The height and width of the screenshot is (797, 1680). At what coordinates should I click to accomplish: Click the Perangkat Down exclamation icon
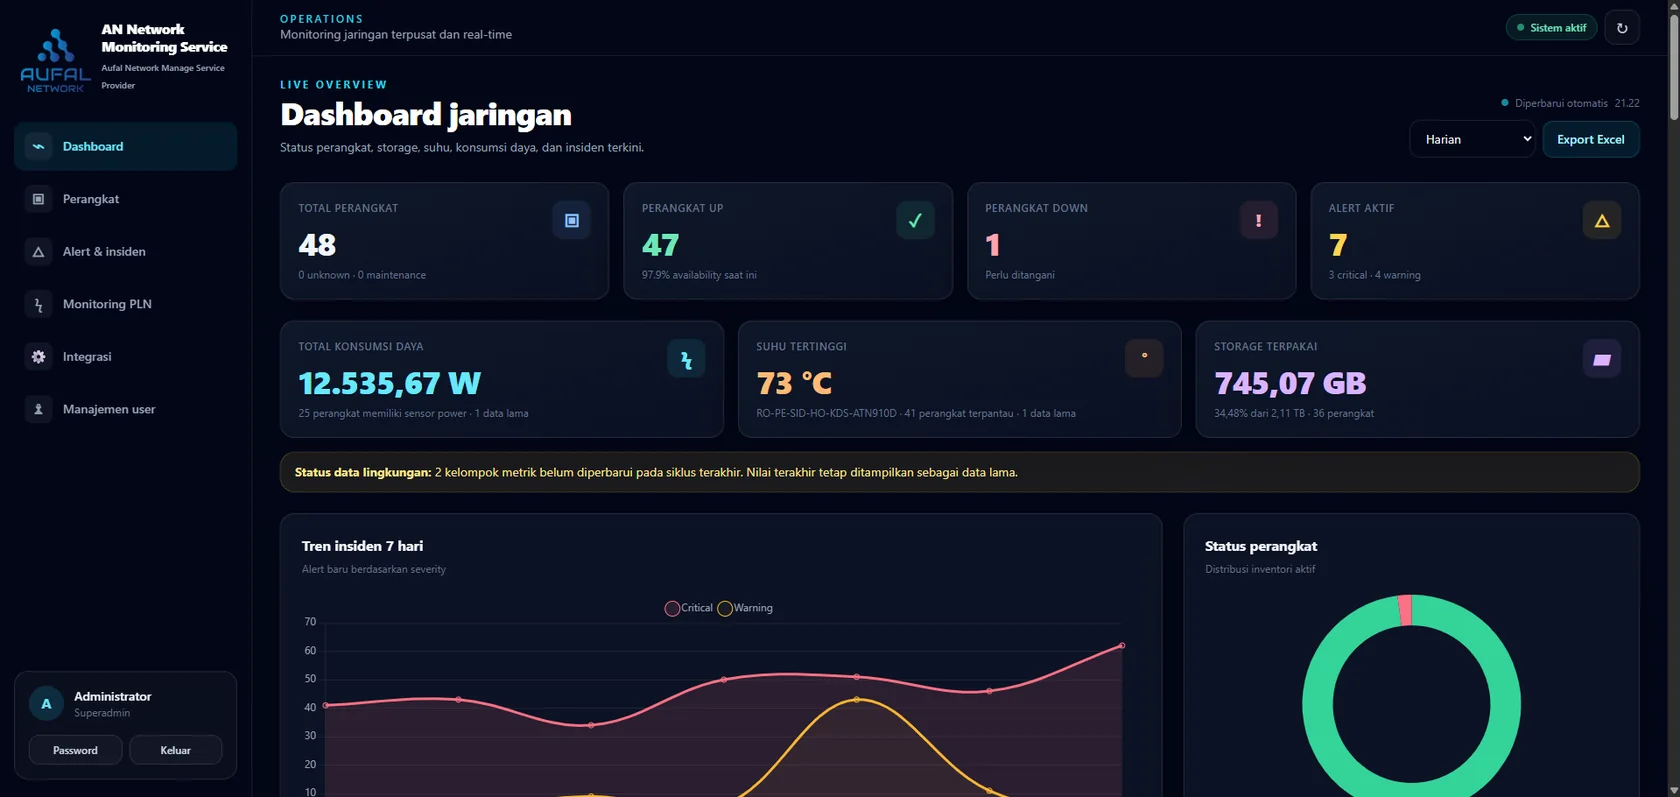point(1258,220)
